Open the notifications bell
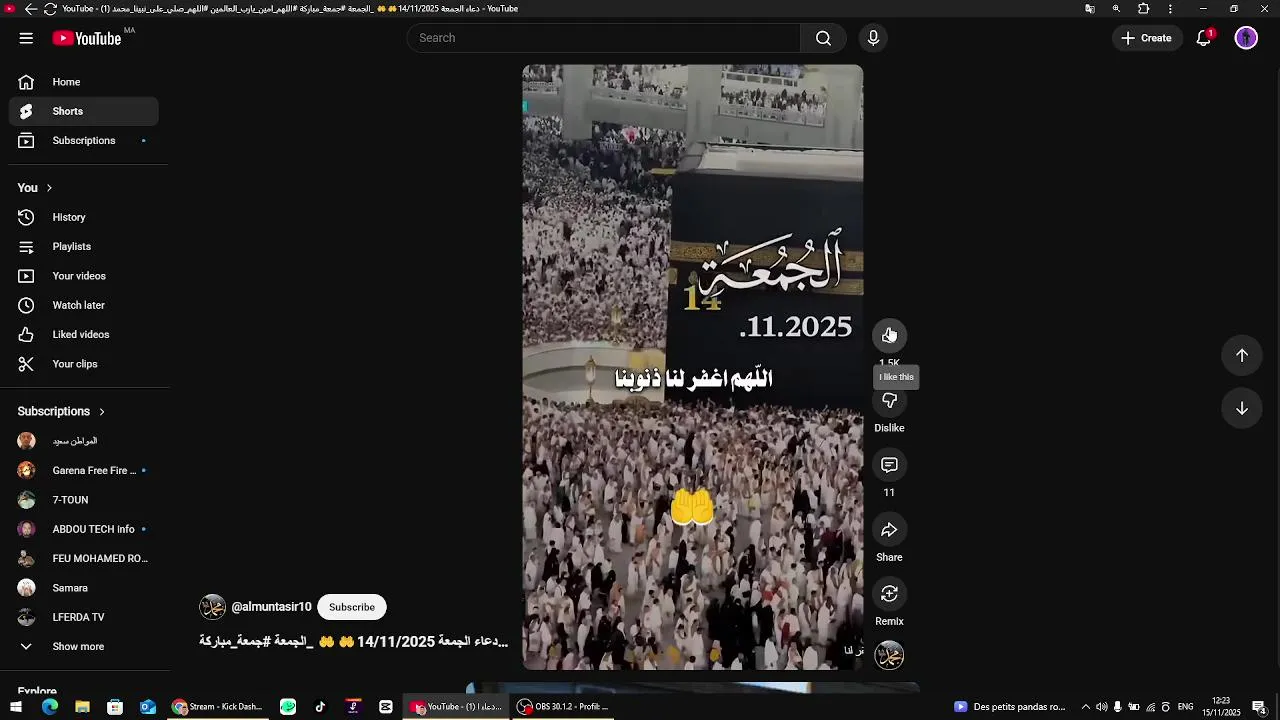 tap(1204, 38)
